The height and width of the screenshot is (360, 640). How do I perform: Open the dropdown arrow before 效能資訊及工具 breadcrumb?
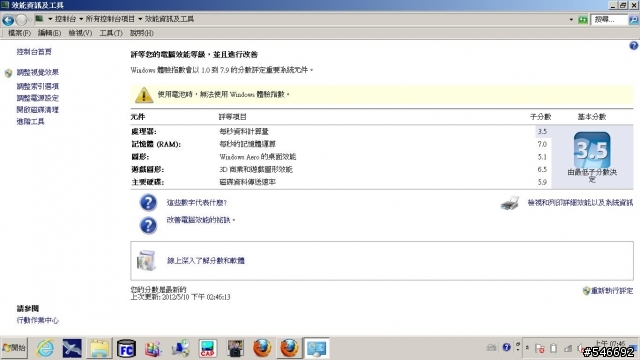[x=140, y=19]
